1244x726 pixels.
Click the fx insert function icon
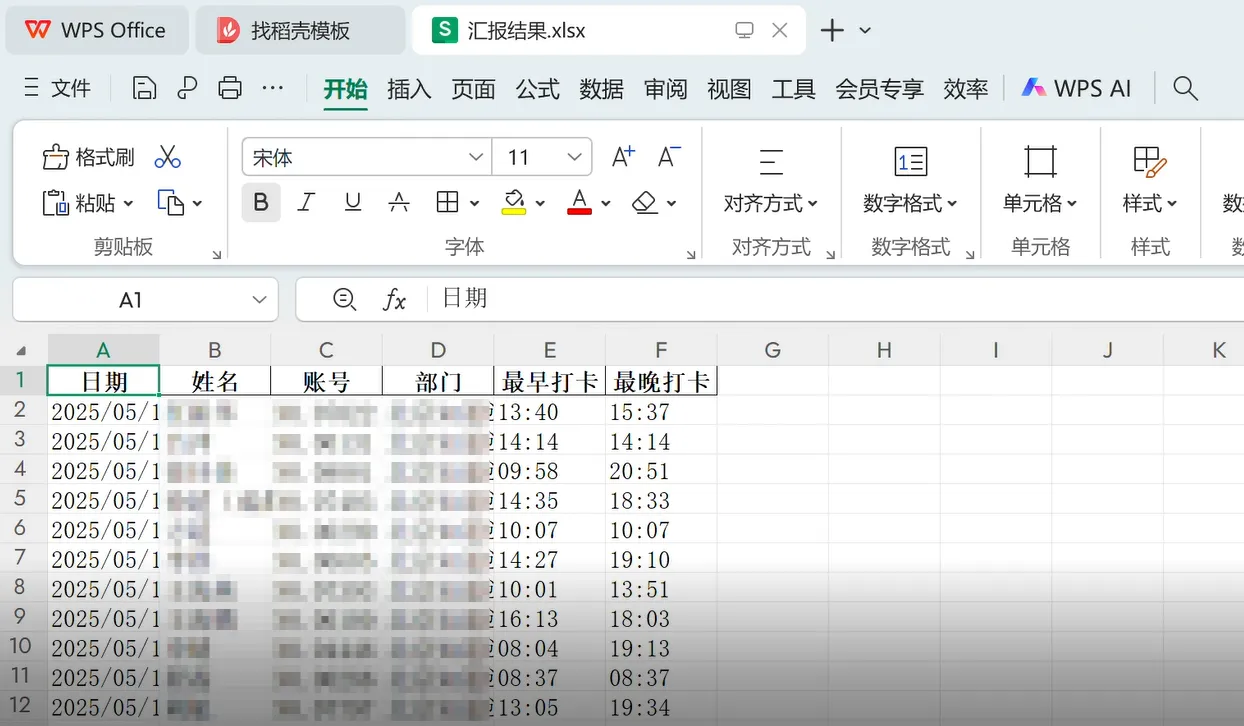[395, 299]
